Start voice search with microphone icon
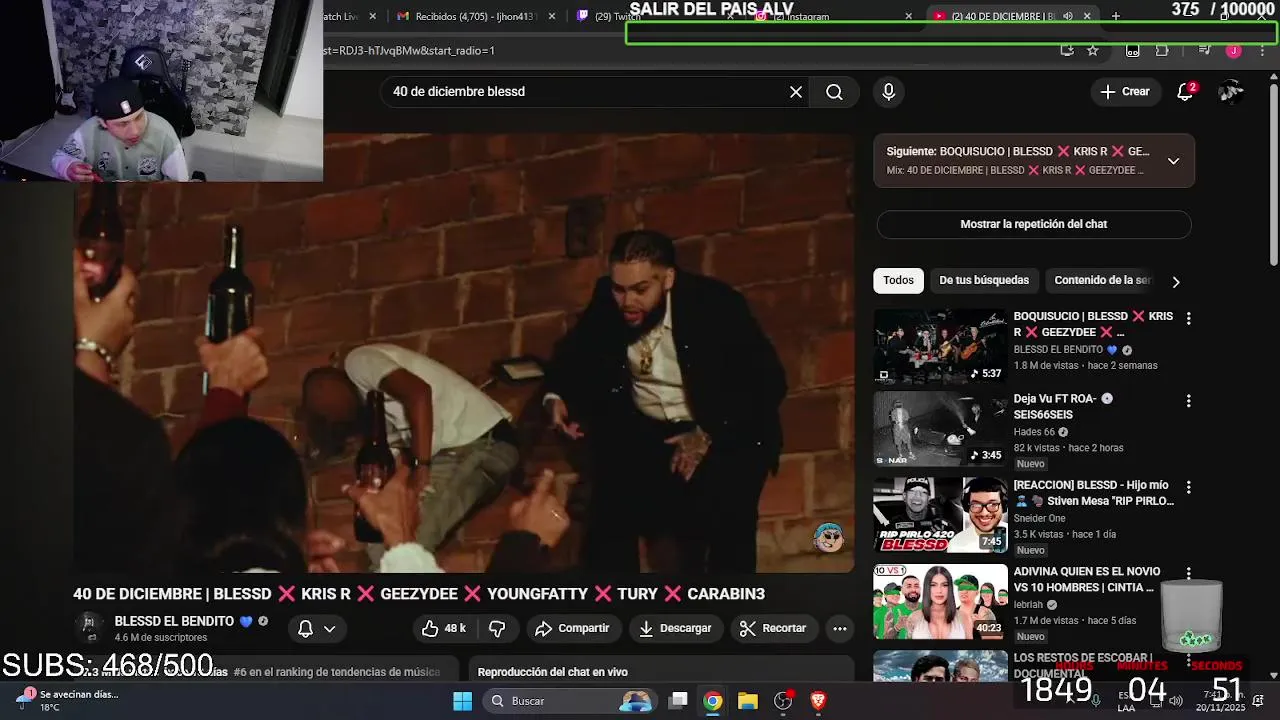This screenshot has width=1280, height=720. (x=888, y=92)
